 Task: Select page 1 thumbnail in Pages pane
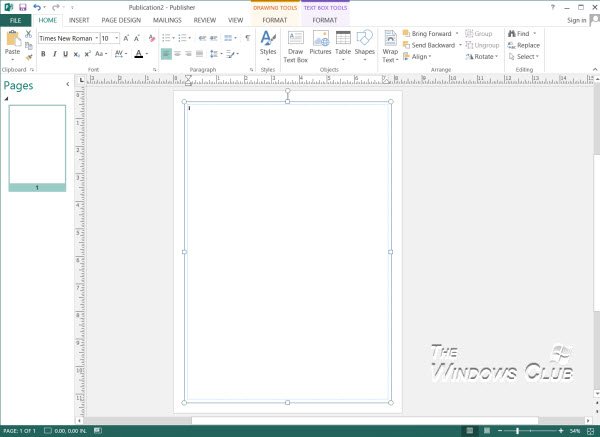click(x=37, y=144)
